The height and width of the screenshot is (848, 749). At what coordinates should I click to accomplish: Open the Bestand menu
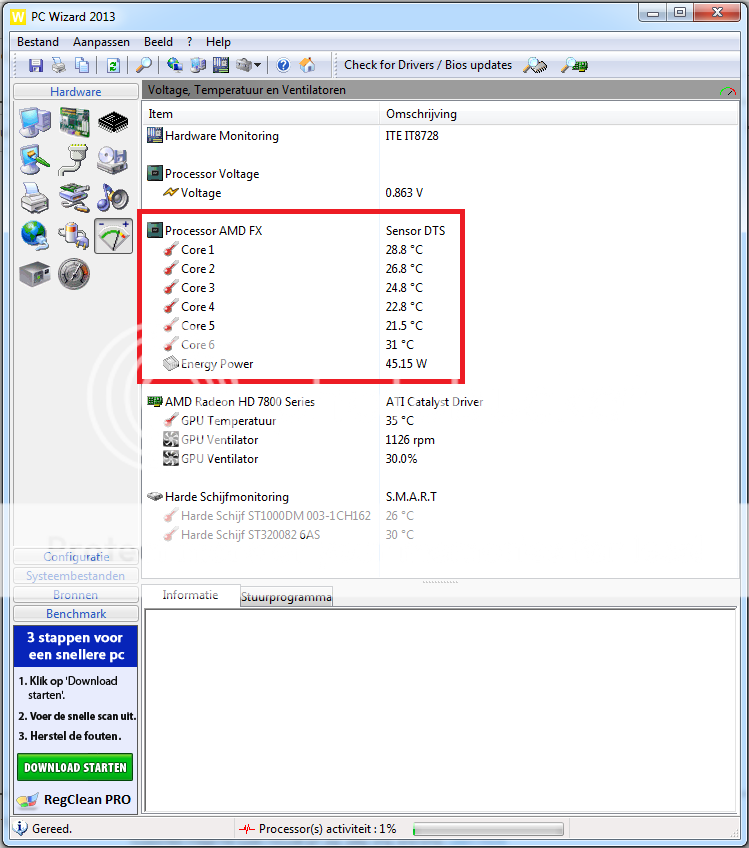pos(38,42)
